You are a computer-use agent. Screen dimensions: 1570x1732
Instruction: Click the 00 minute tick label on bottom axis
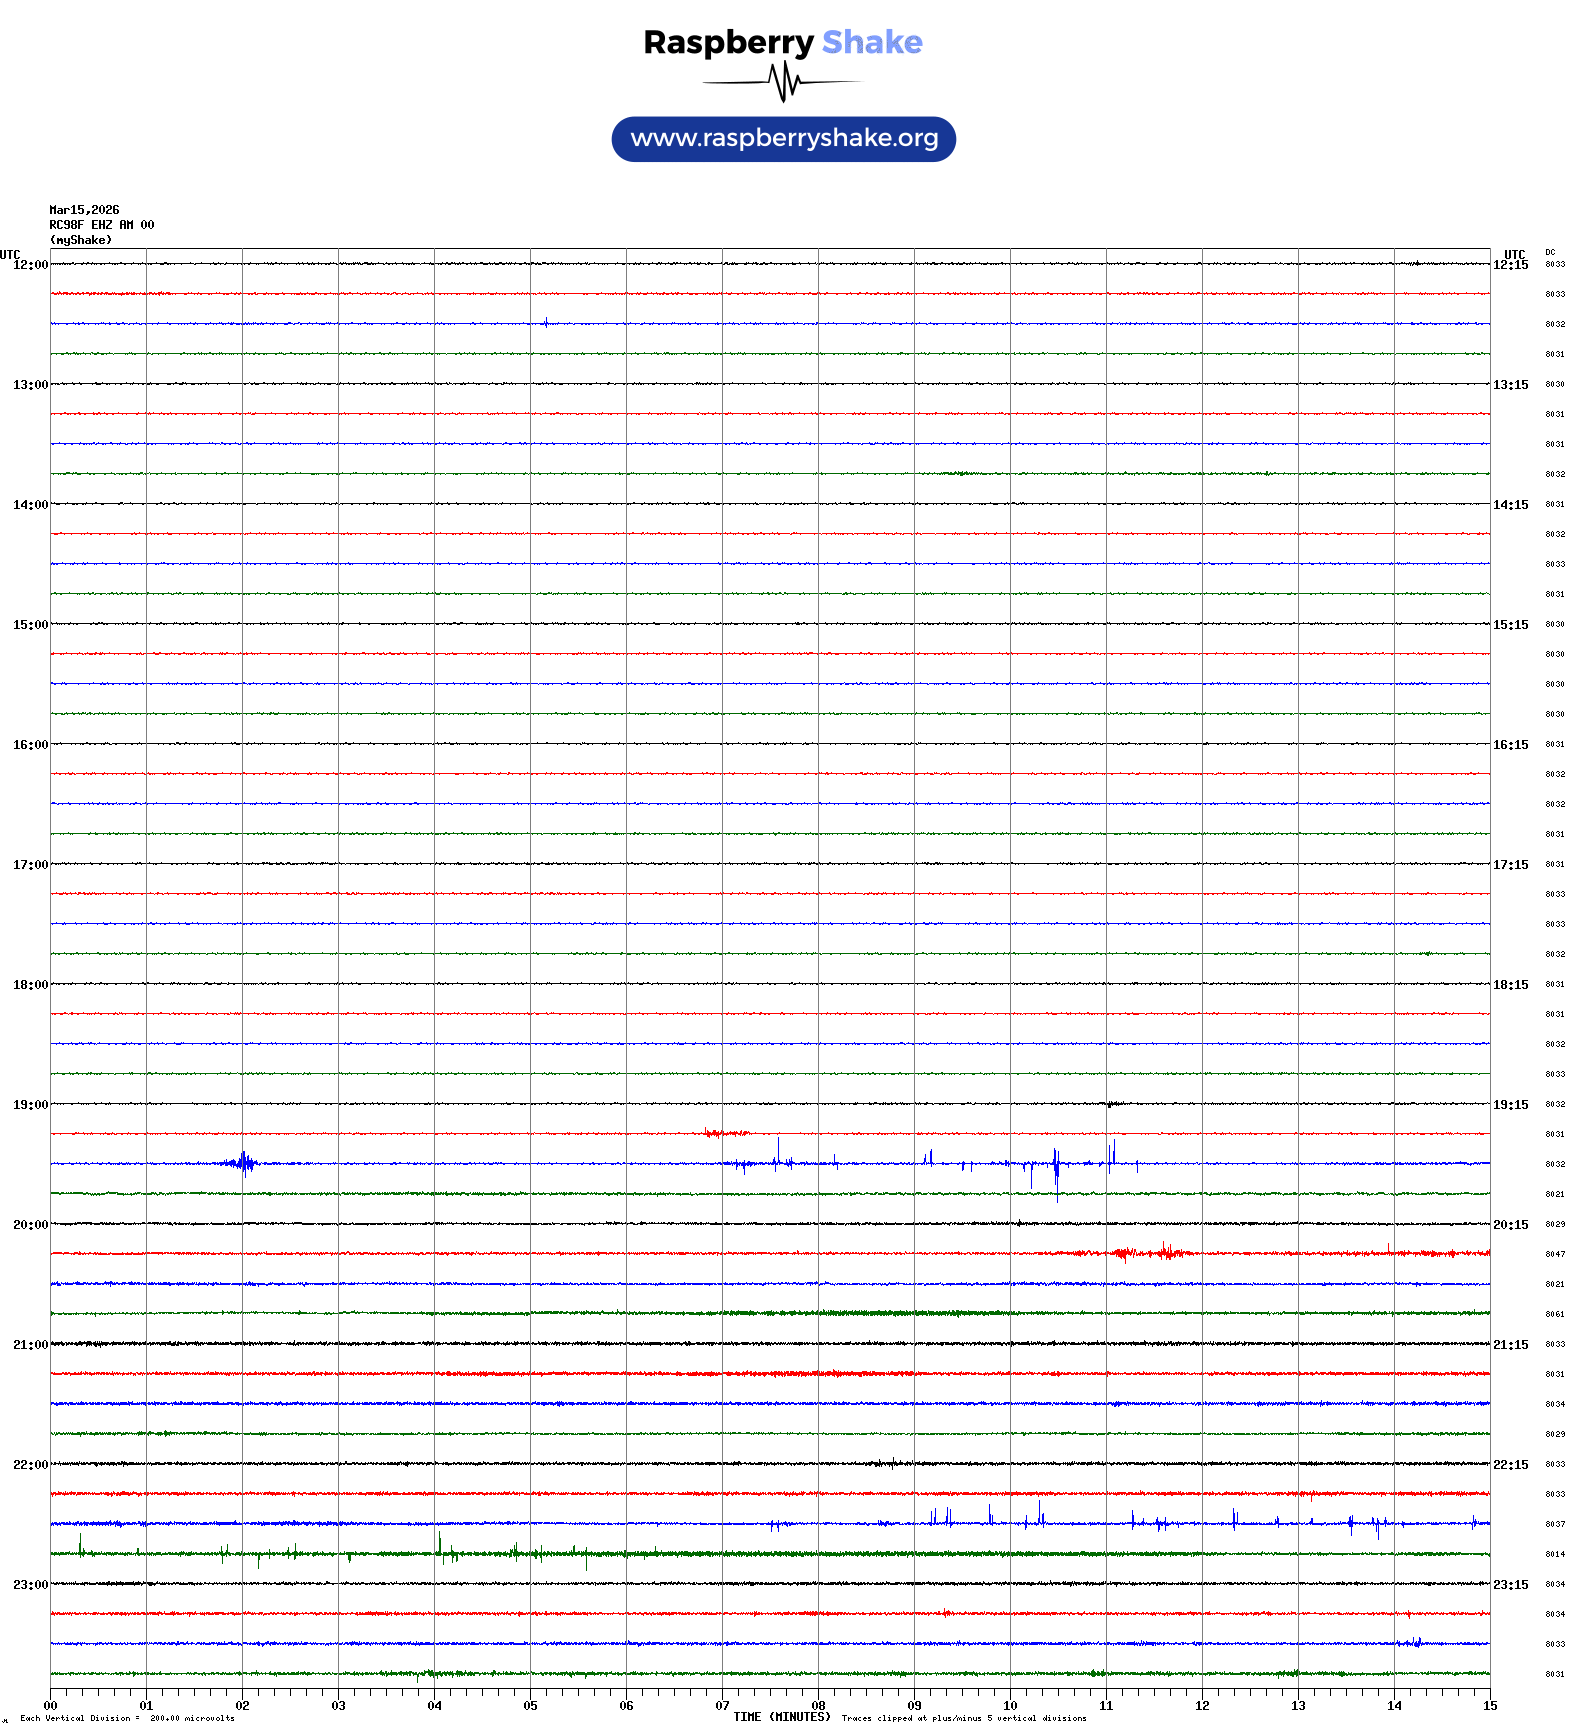point(51,1706)
